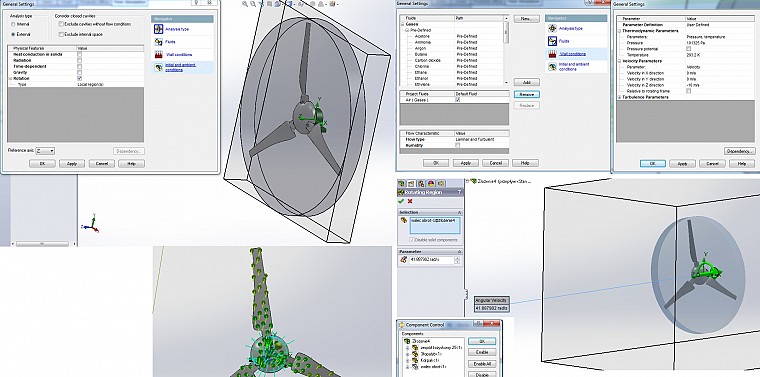Click zoom-to-fit magnifier in viewport toolbar
Screen dimensions: 760x377
245,4
